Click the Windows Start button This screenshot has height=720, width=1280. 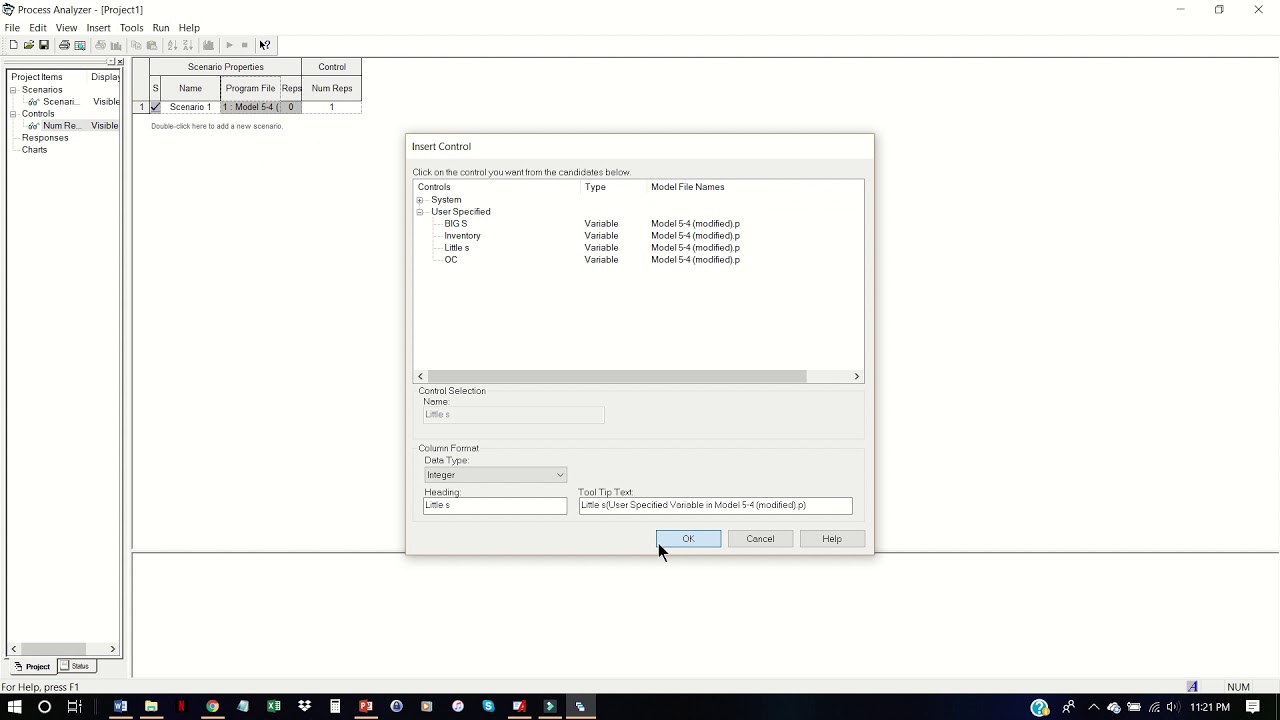(x=14, y=707)
